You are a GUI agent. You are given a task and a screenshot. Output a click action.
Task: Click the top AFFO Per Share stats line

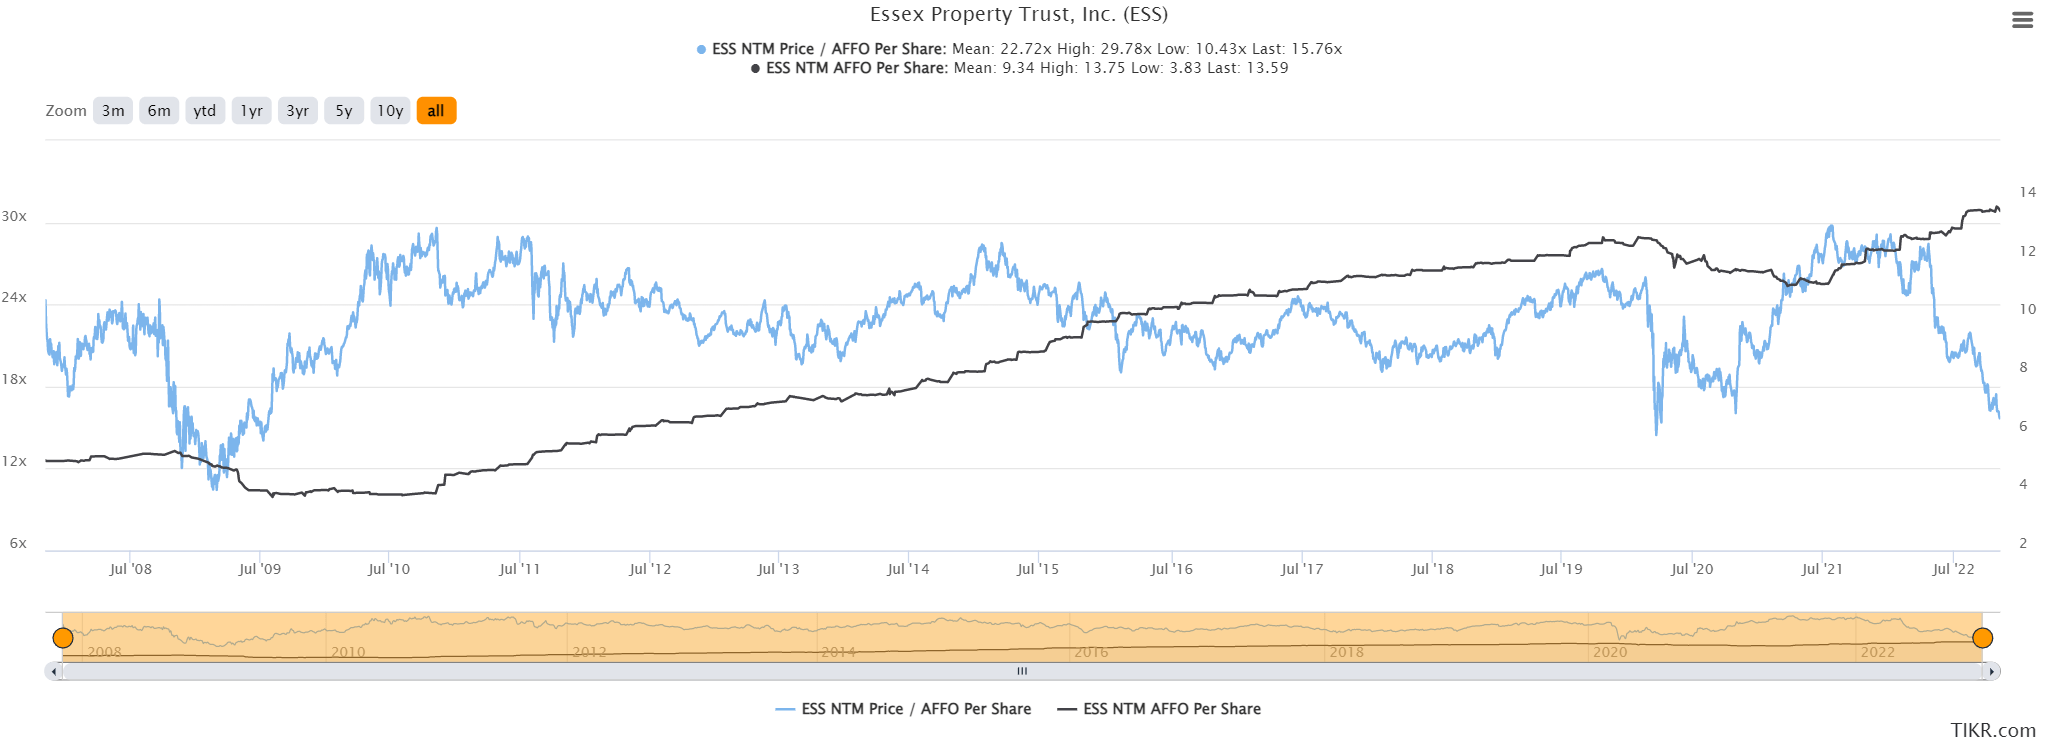tap(1020, 68)
